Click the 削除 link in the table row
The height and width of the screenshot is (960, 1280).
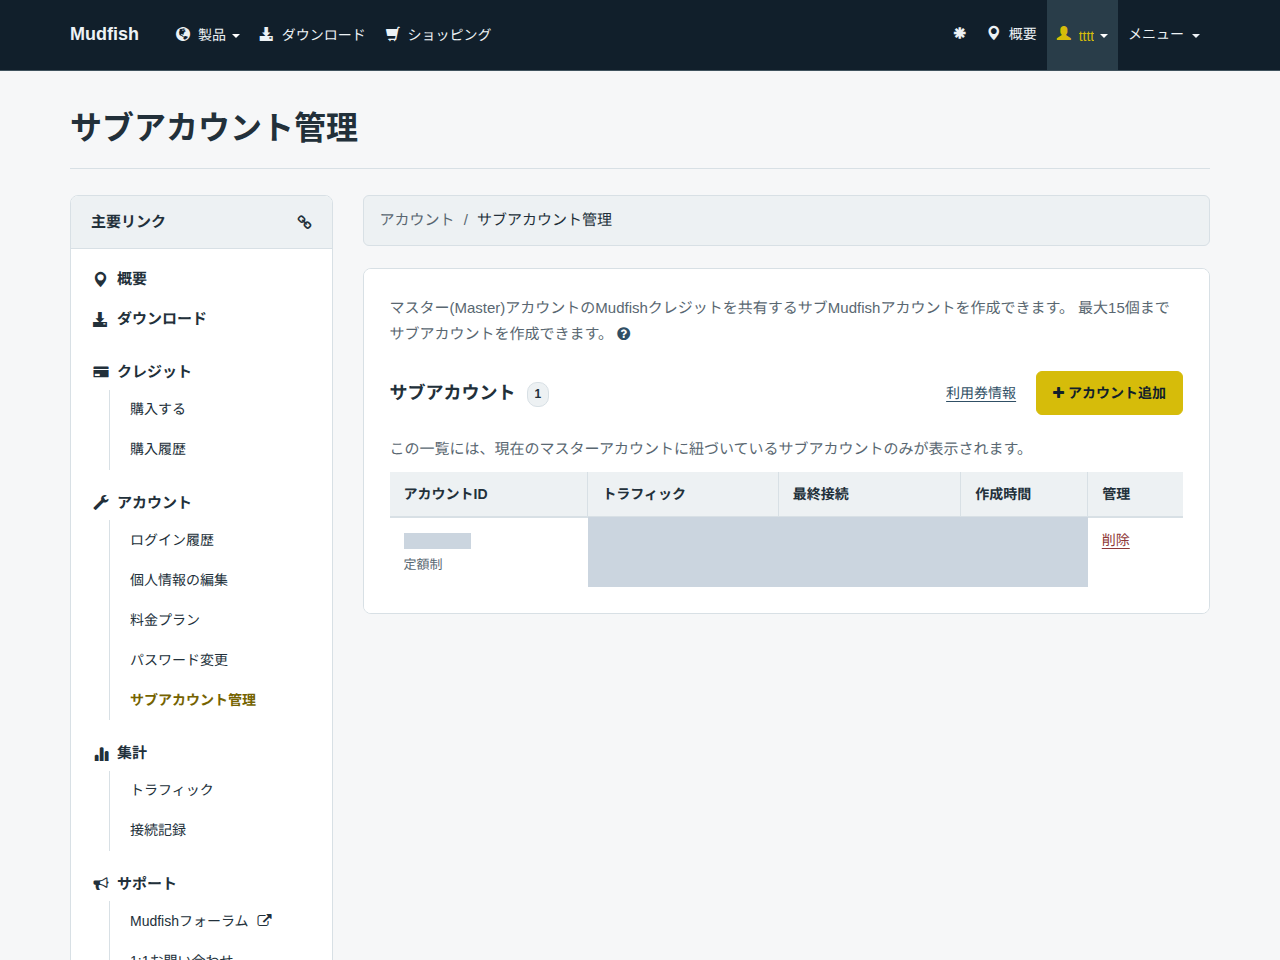[1116, 540]
